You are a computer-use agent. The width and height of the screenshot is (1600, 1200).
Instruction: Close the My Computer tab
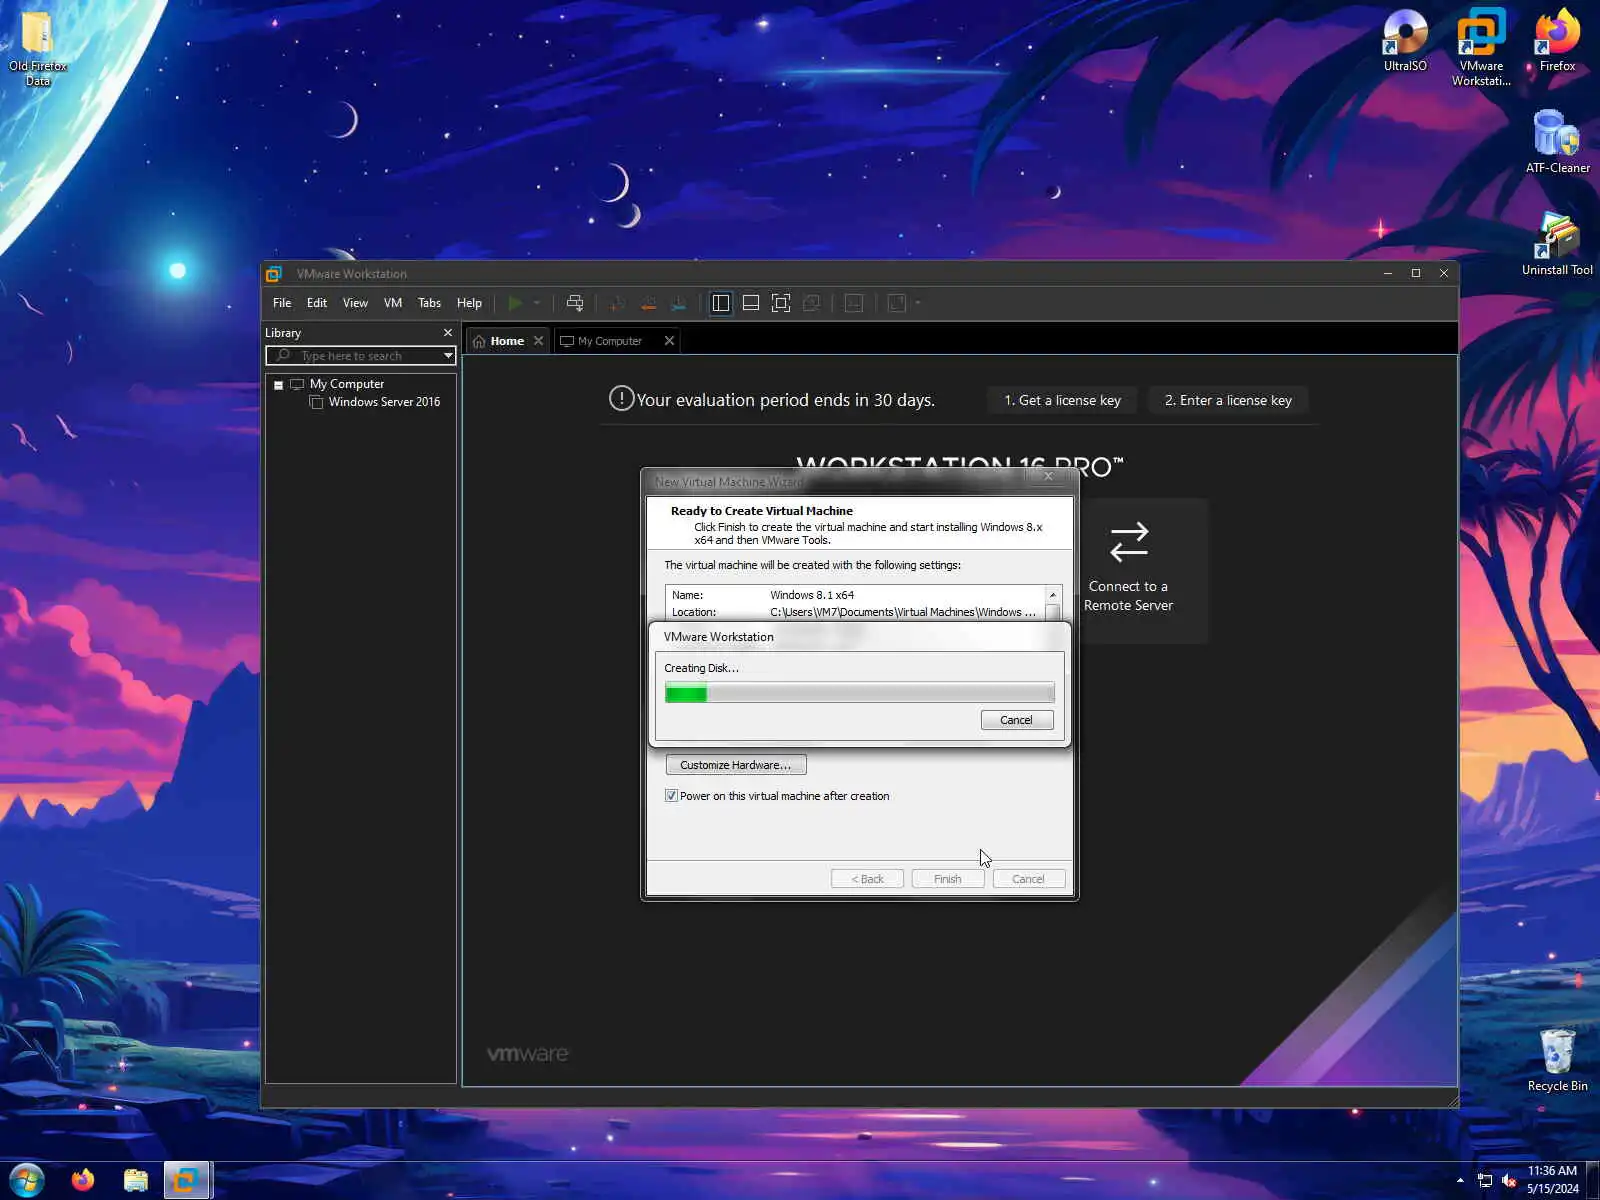coord(669,341)
